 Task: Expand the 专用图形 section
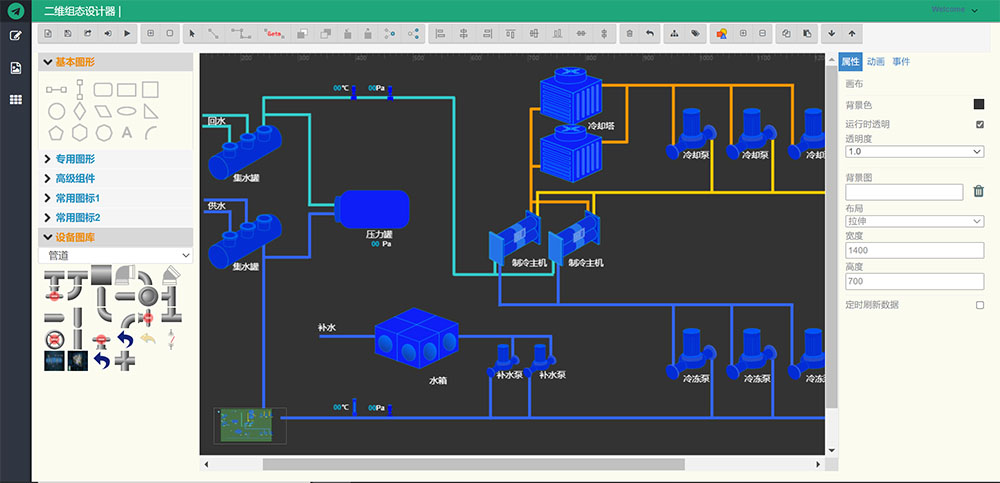coord(115,159)
